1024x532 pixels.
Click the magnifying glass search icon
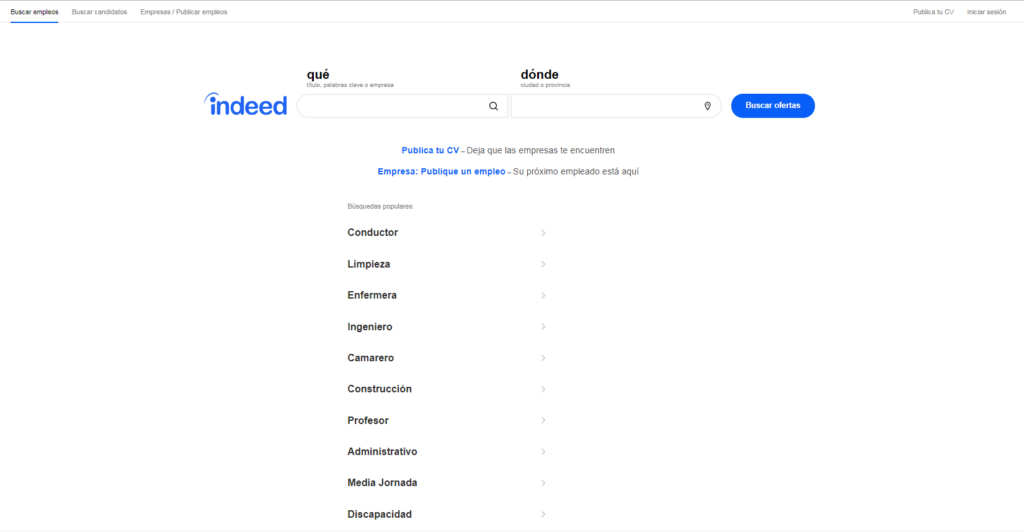click(494, 106)
